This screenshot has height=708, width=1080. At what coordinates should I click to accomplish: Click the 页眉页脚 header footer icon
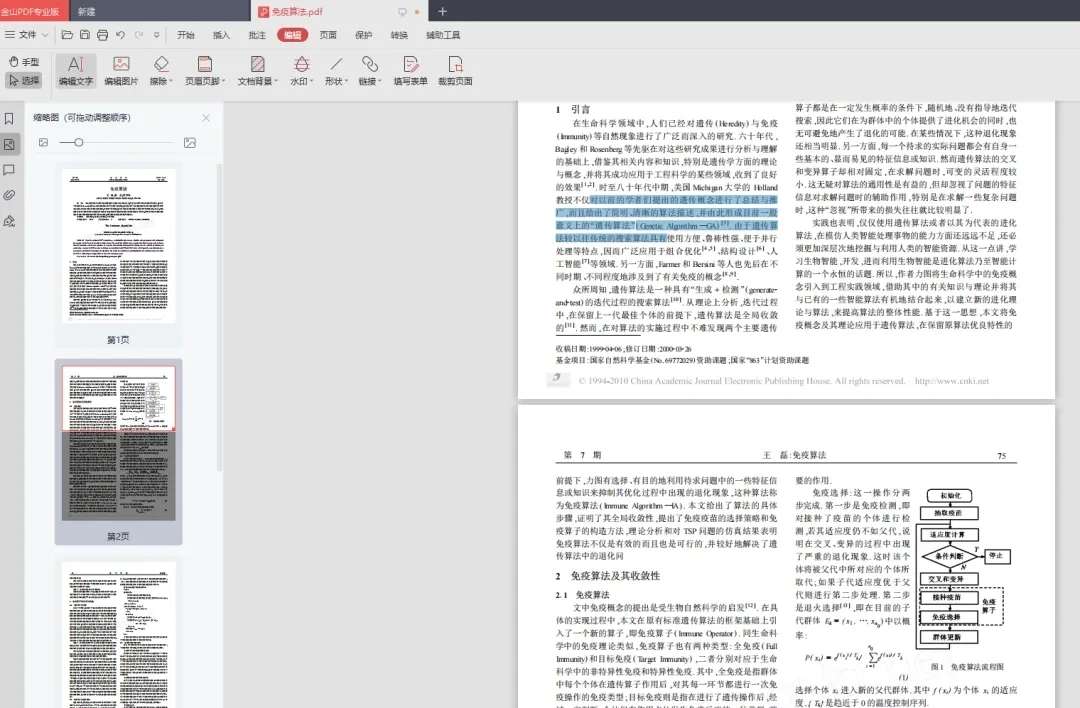click(x=205, y=64)
